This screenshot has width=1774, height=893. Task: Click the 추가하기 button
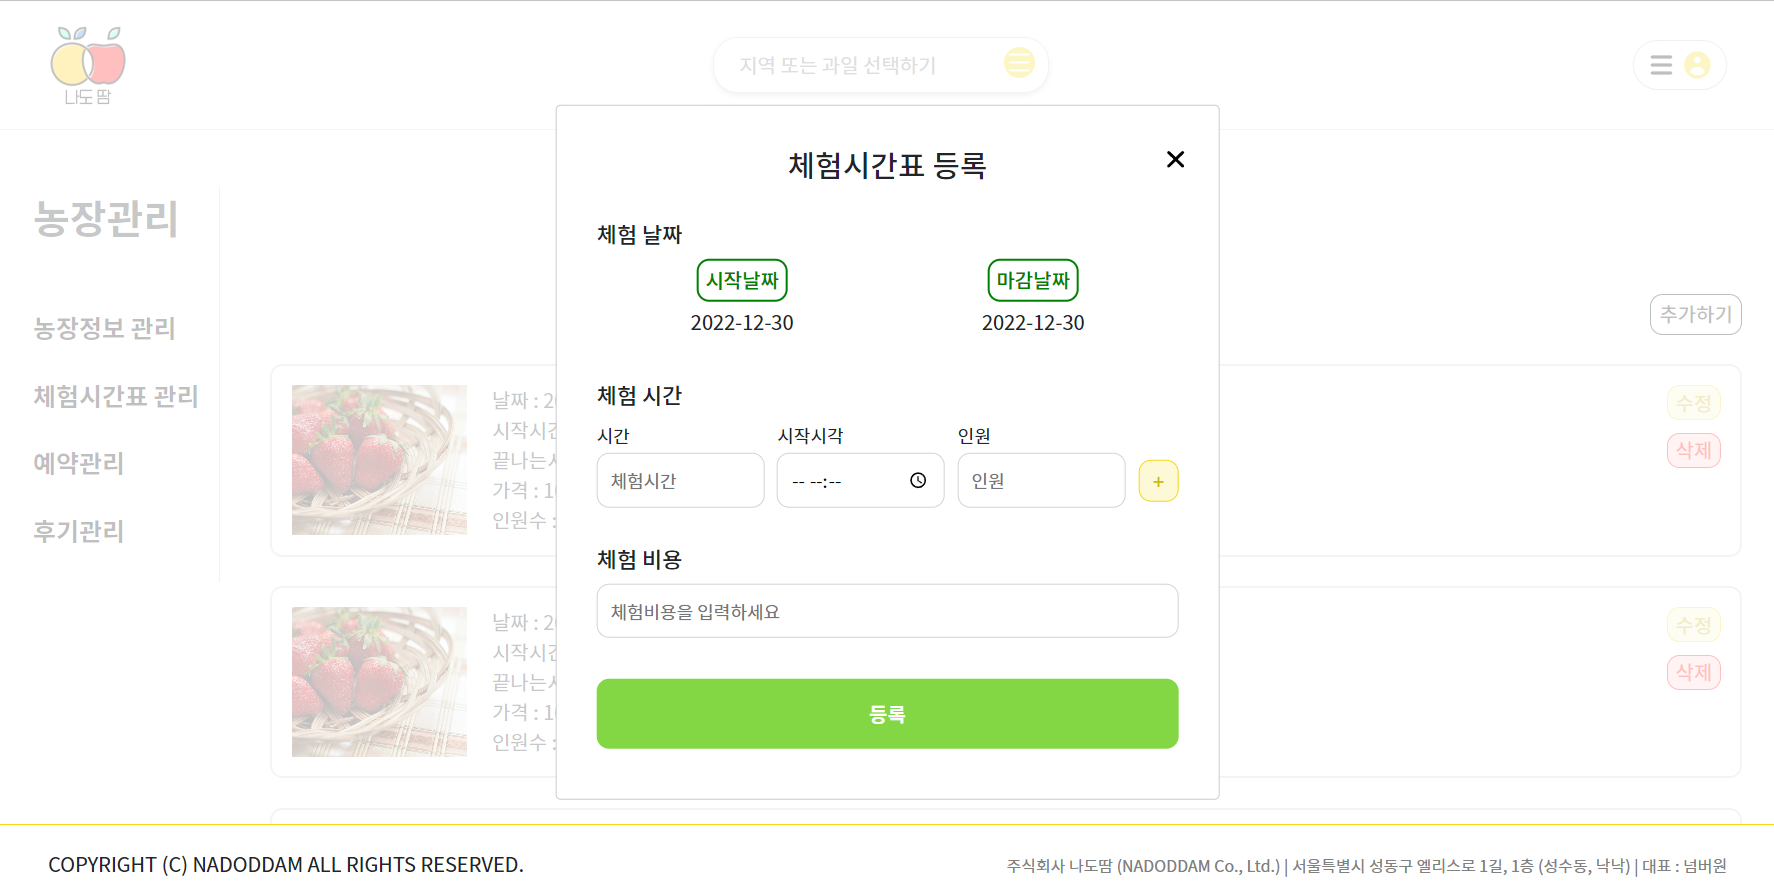1695,314
